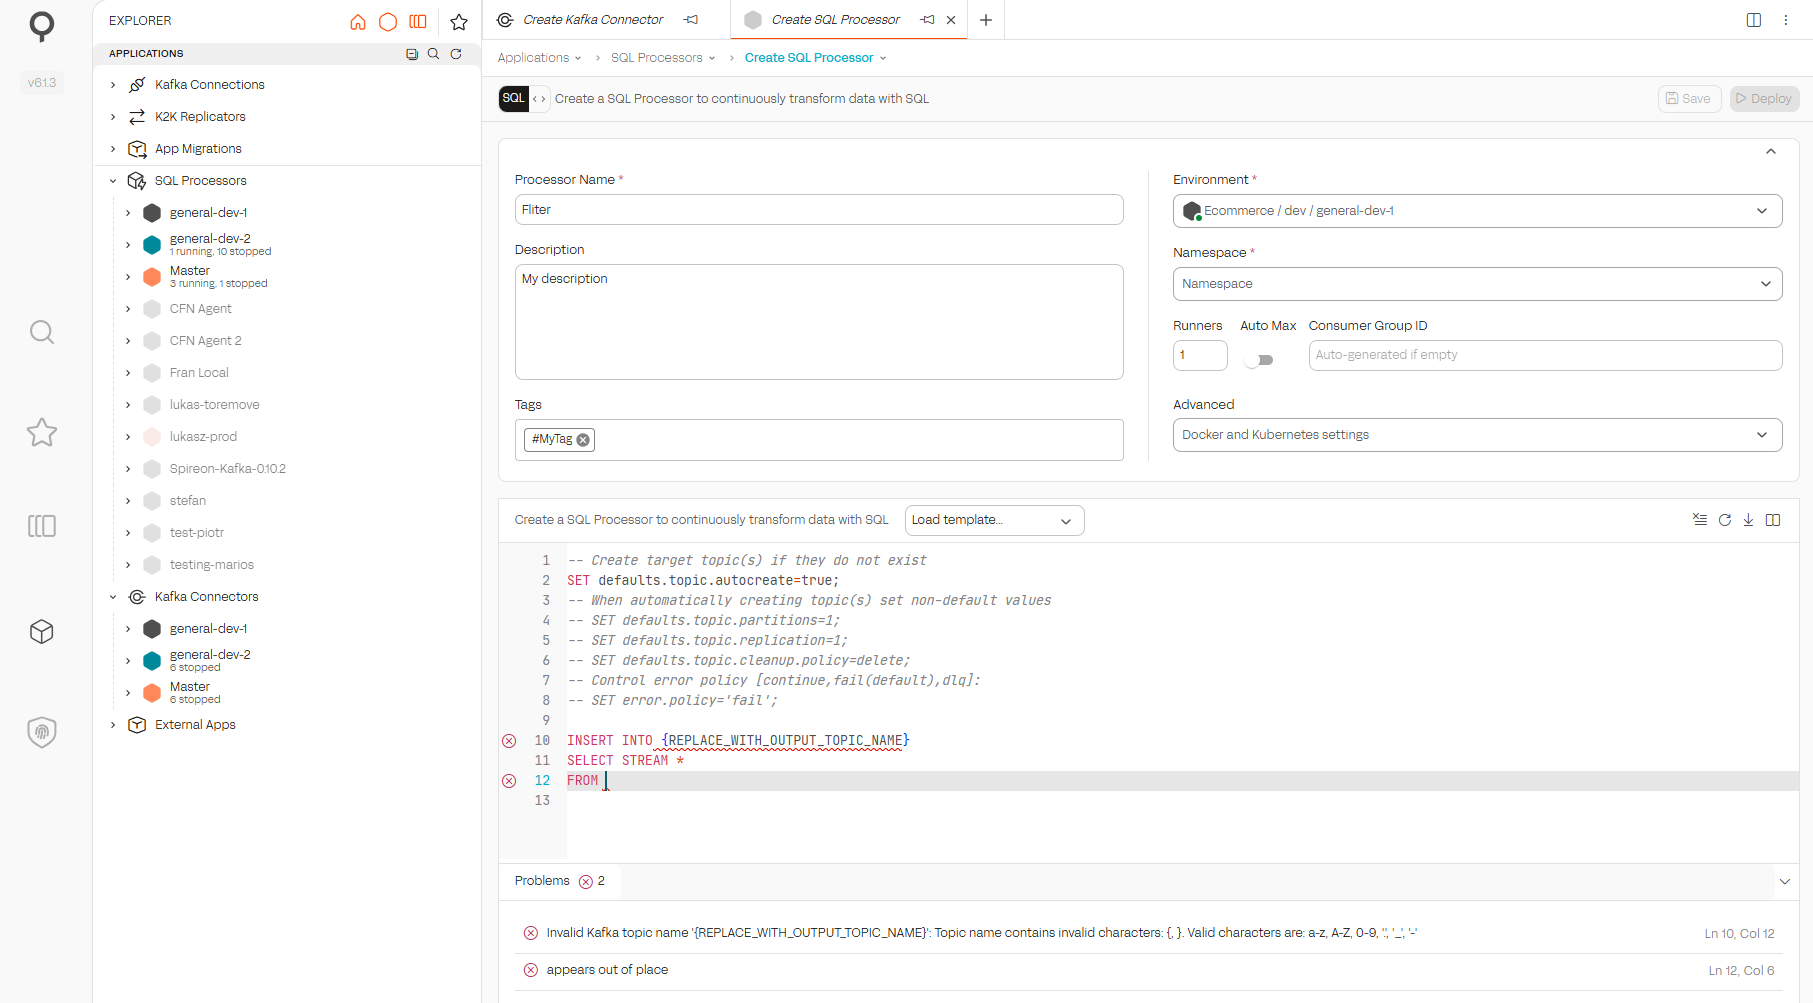Click the Save button
1813x1003 pixels.
(x=1689, y=99)
